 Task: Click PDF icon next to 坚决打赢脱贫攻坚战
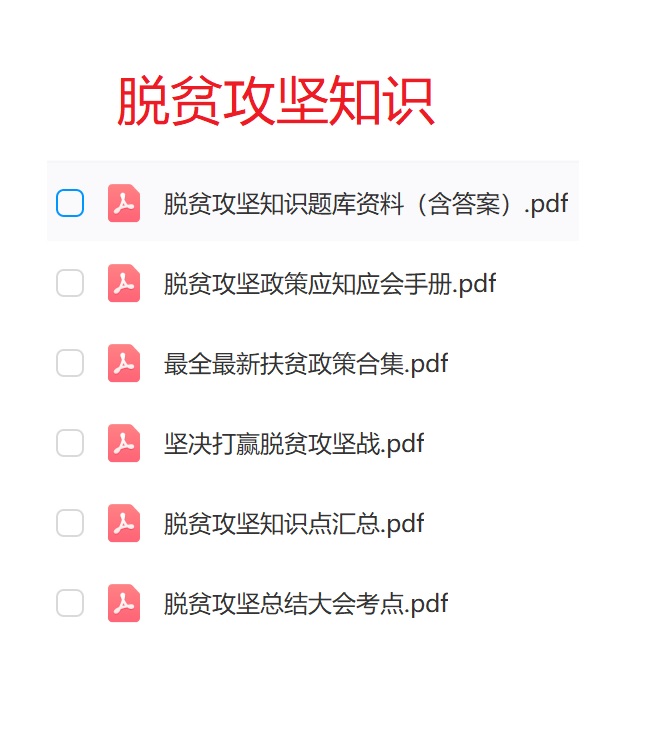(x=124, y=443)
